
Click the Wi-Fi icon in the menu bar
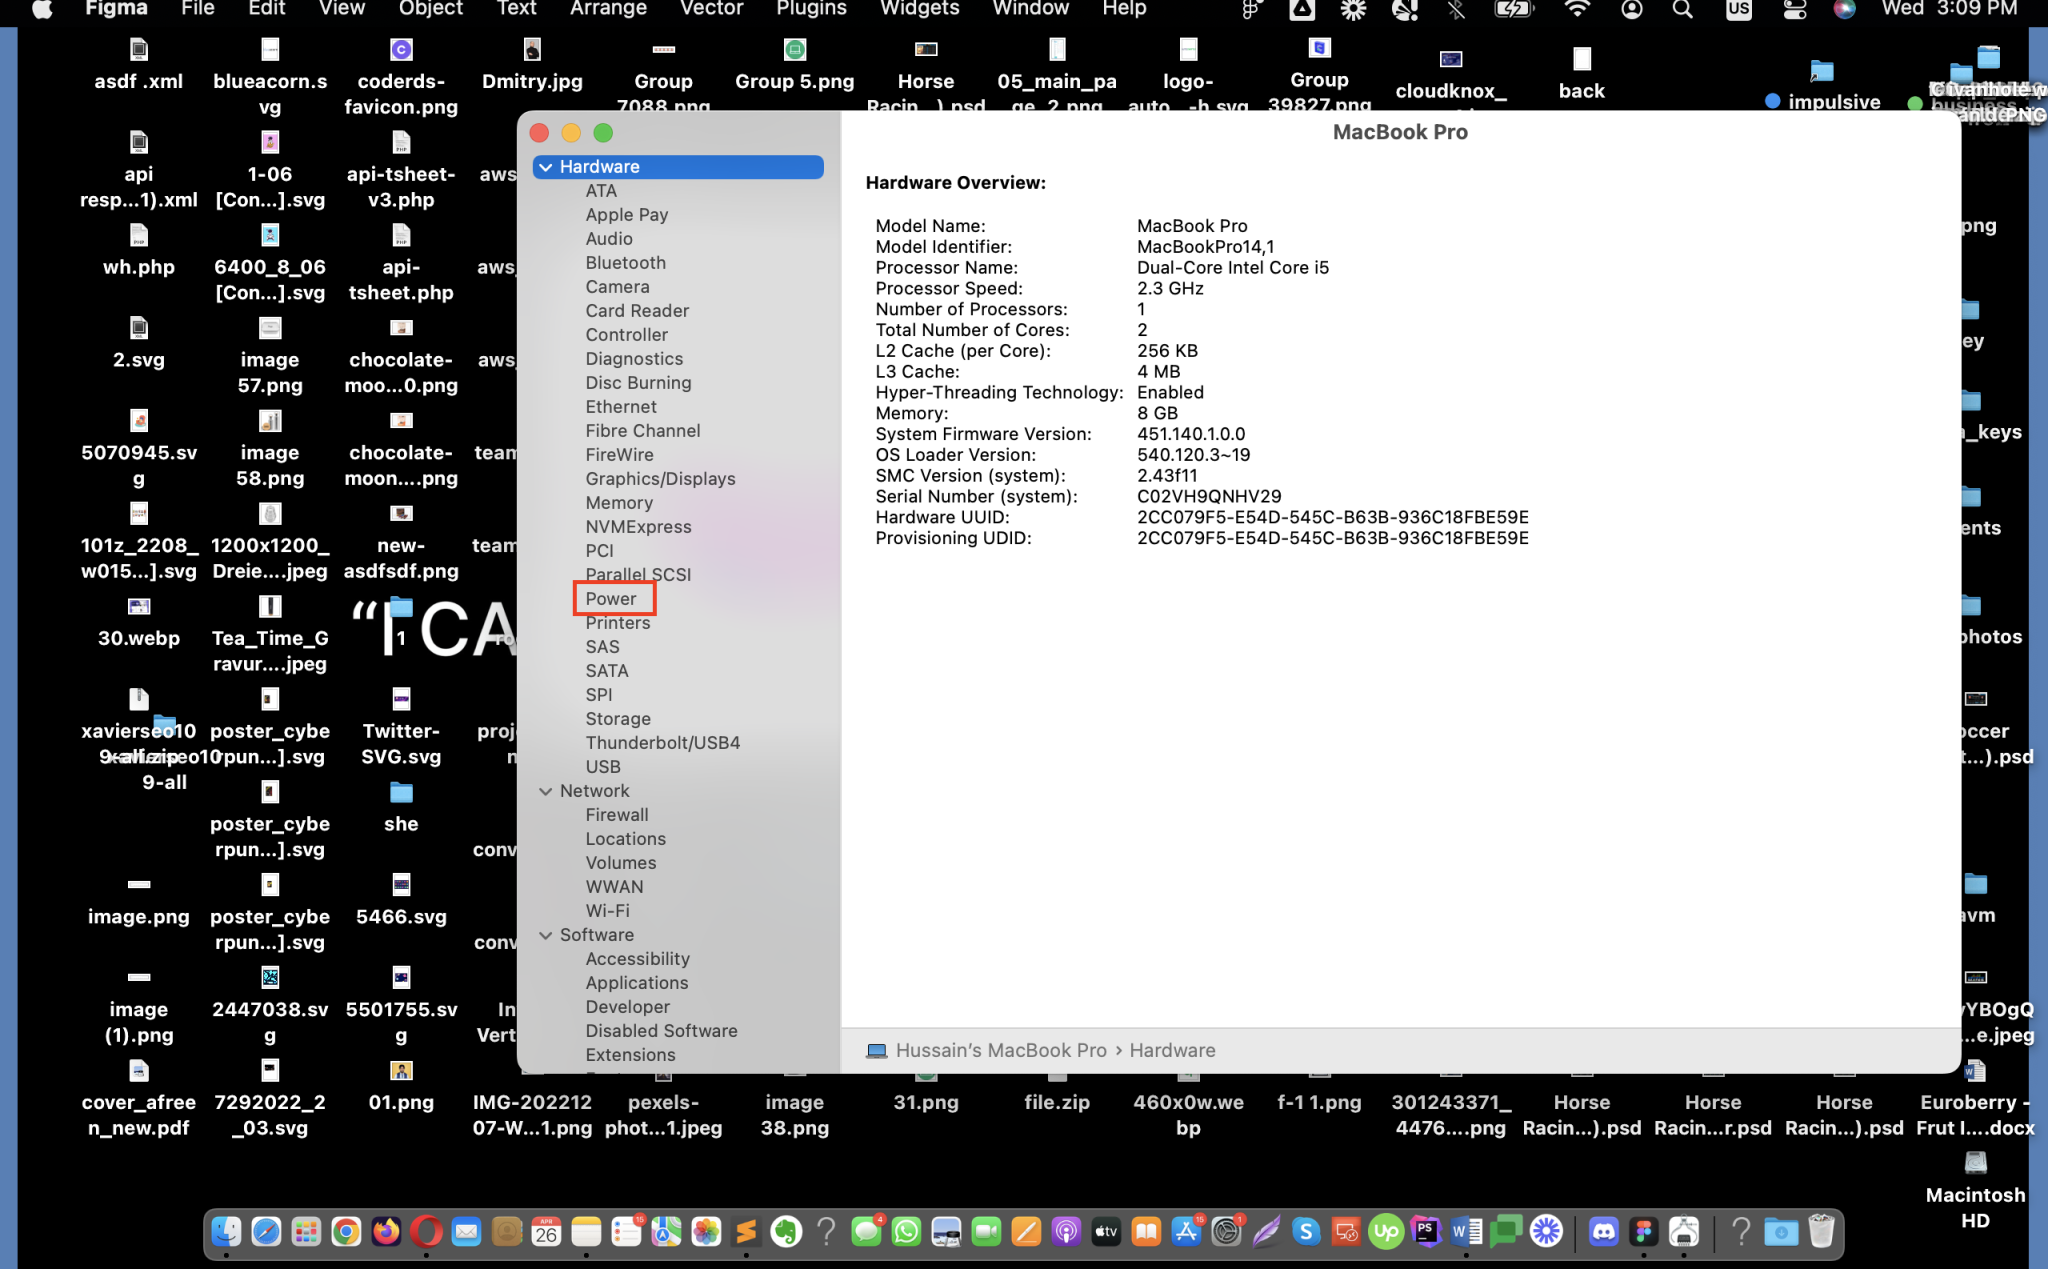pyautogui.click(x=1576, y=10)
